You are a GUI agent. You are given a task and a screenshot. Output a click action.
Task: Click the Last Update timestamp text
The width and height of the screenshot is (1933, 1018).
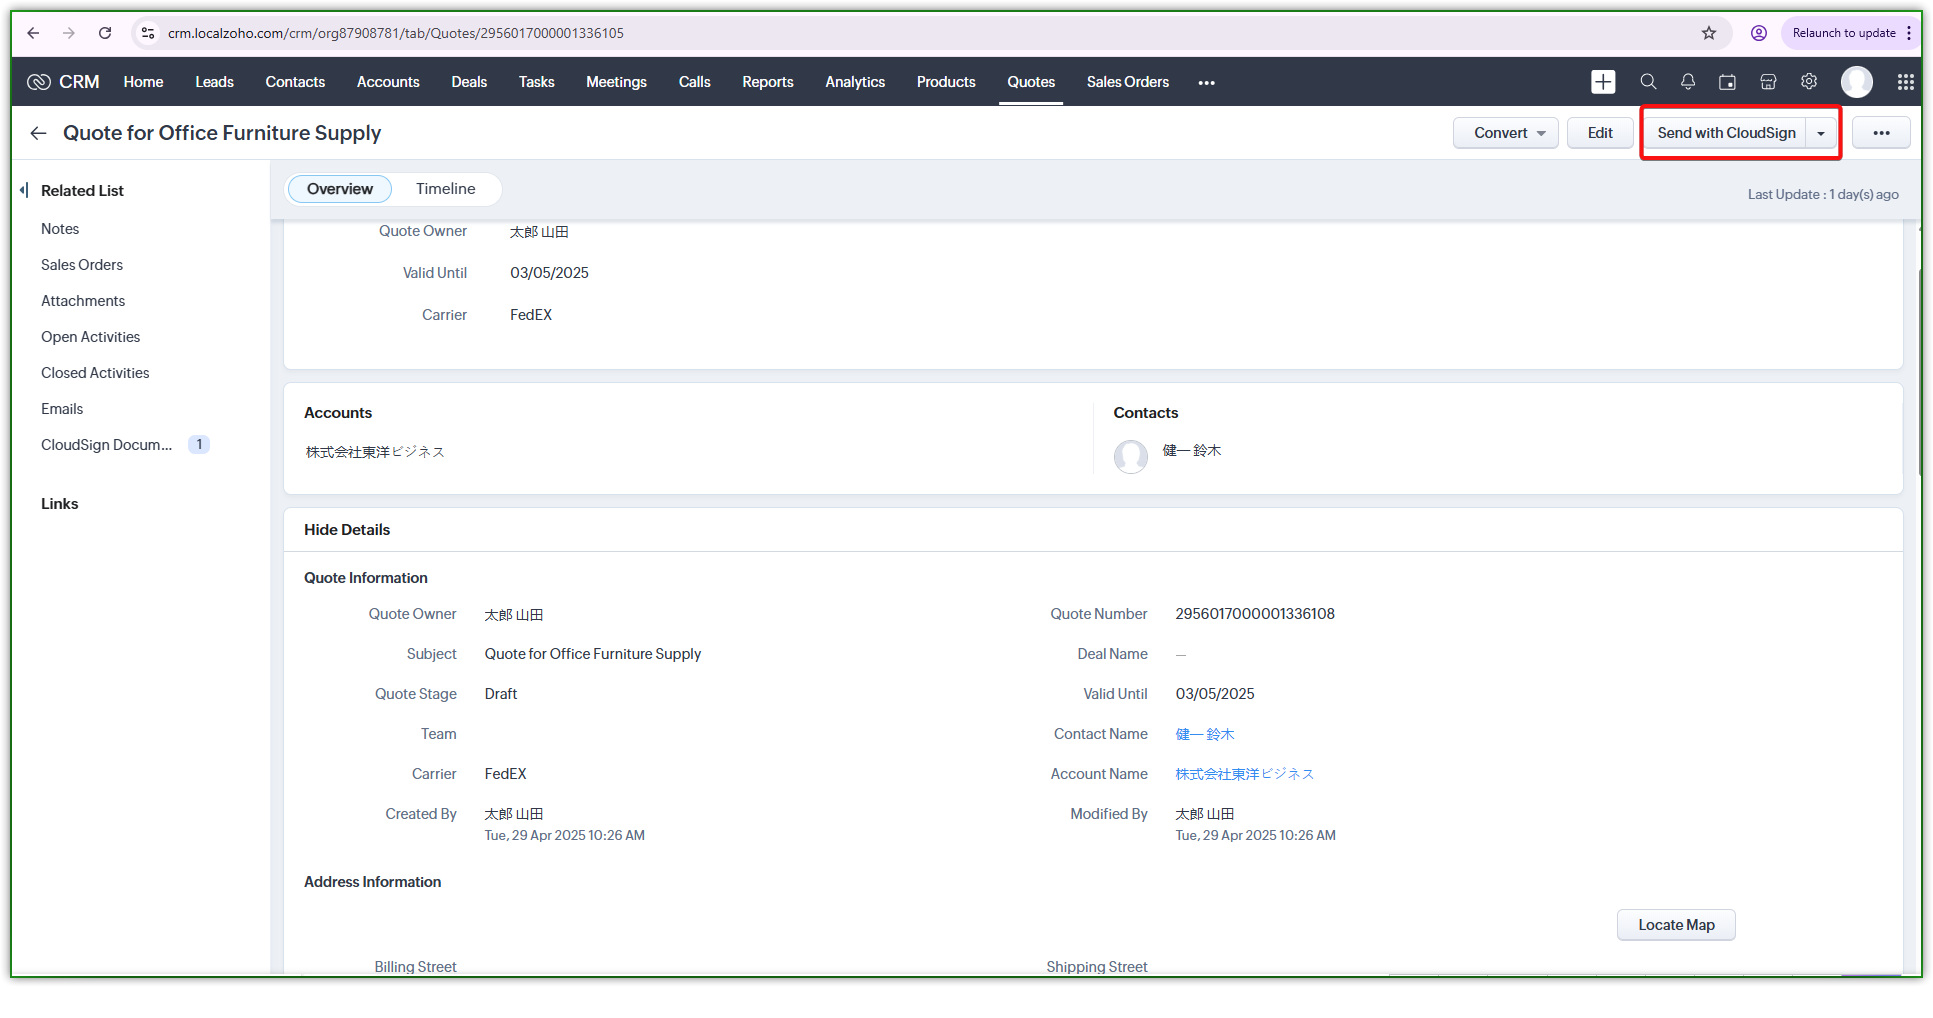(x=1823, y=195)
